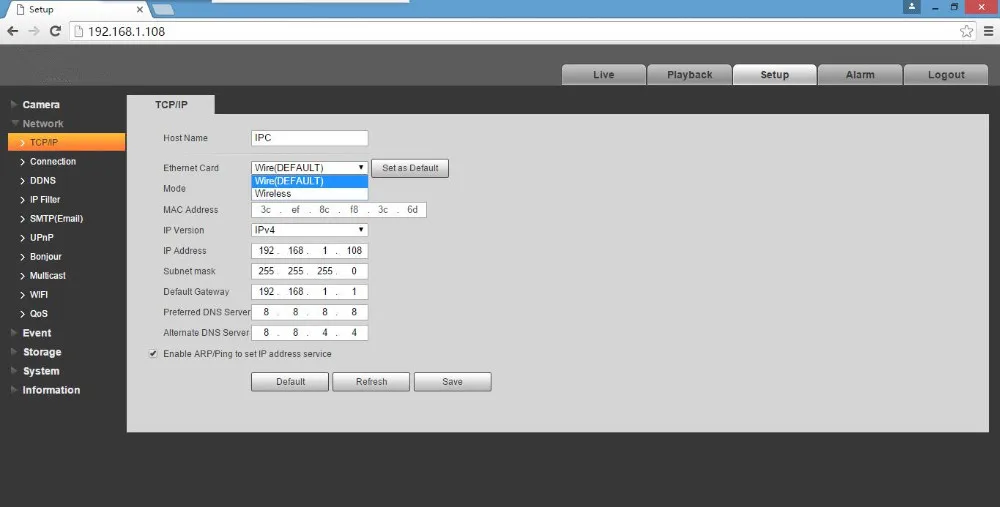Choose Wire(DEFAULT) from the dropdown list
The height and width of the screenshot is (507, 1000).
(x=309, y=181)
